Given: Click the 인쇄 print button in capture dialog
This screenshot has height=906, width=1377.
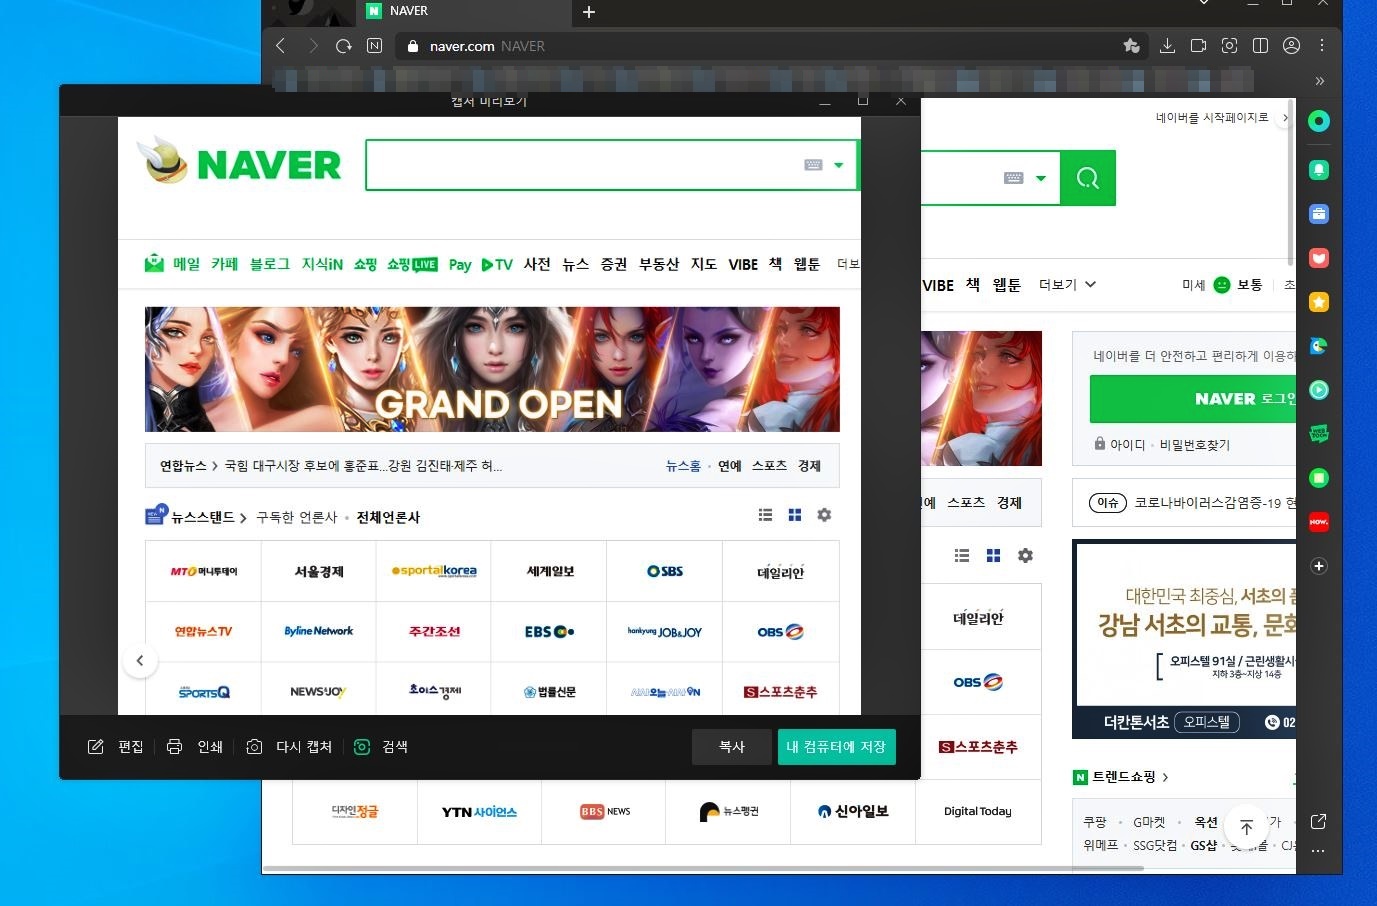Looking at the screenshot, I should pos(195,747).
